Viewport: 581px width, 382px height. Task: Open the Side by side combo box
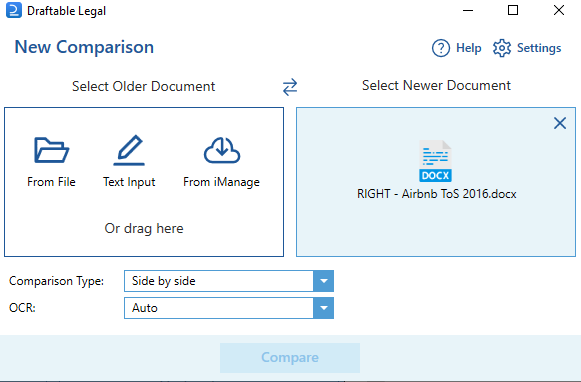[229, 281]
